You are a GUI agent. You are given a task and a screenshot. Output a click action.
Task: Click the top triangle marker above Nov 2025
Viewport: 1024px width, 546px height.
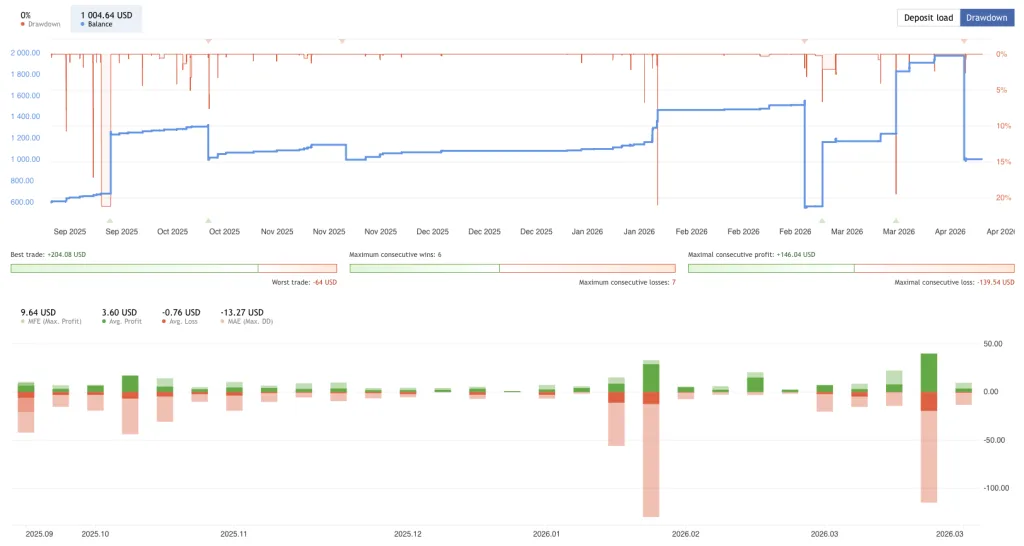(342, 40)
